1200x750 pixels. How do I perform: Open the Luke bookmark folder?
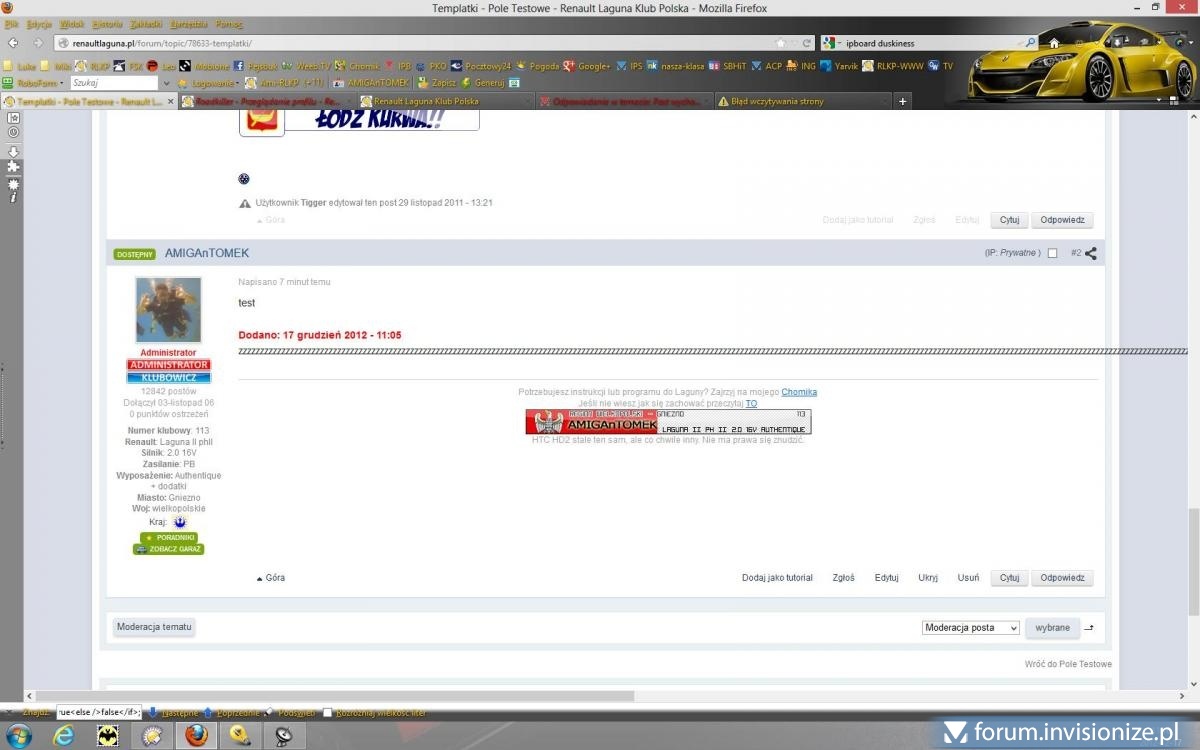click(x=20, y=66)
